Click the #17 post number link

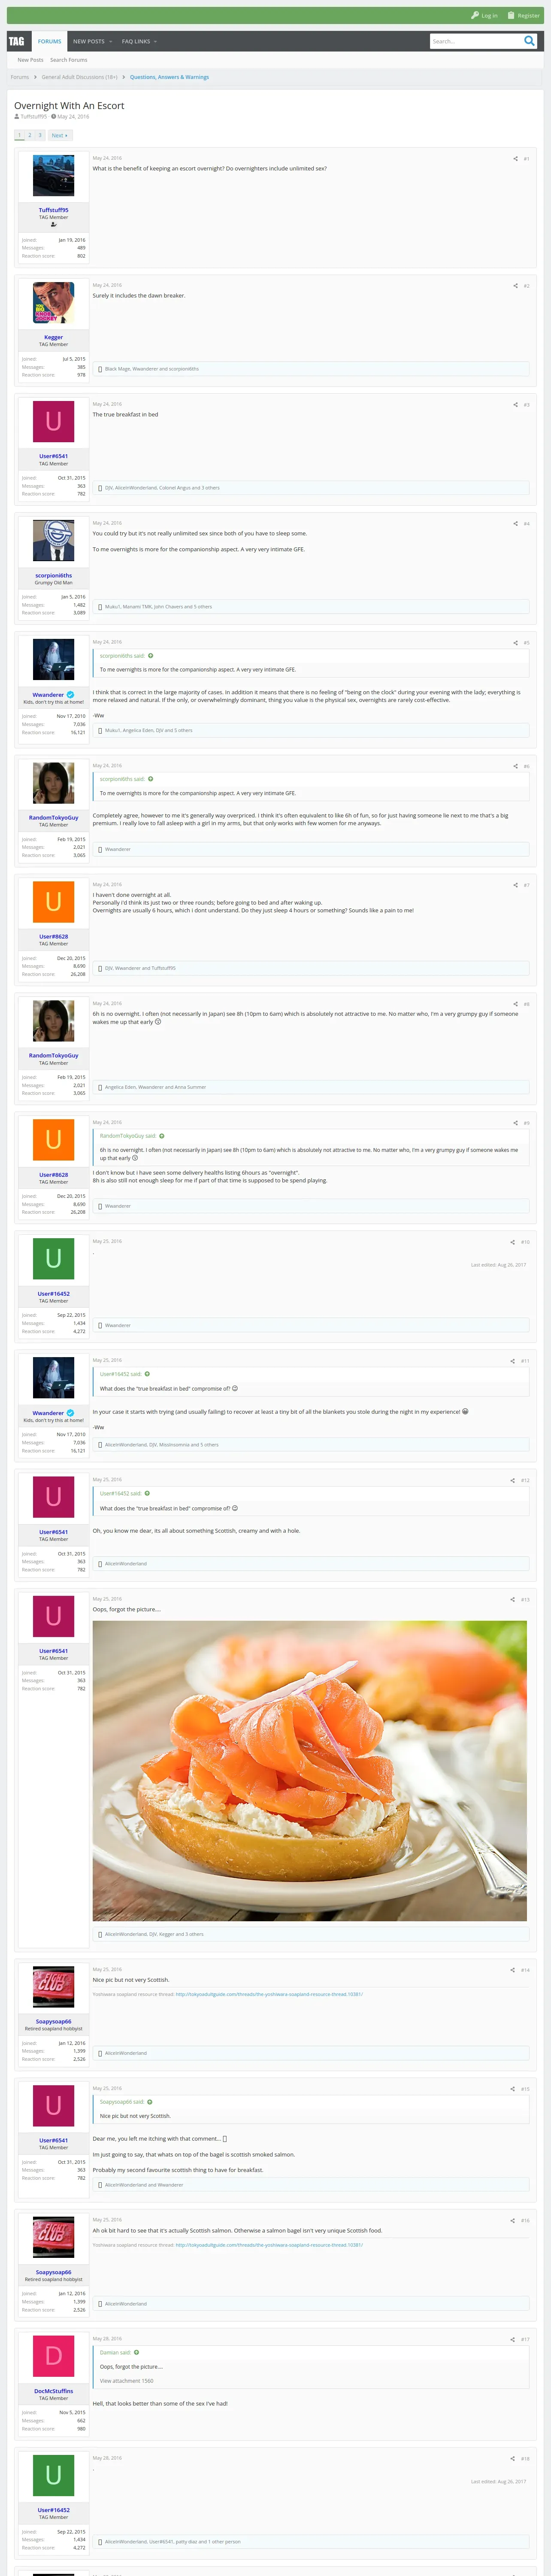coord(525,2339)
